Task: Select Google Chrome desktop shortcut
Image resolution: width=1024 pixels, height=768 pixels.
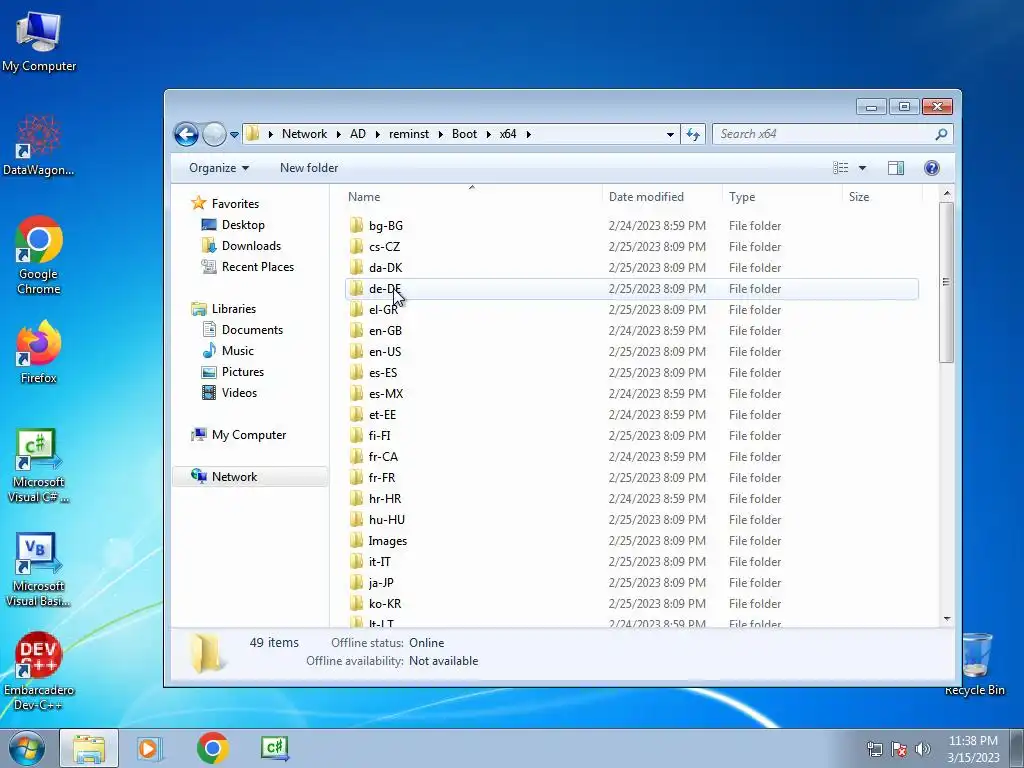Action: pos(39,255)
